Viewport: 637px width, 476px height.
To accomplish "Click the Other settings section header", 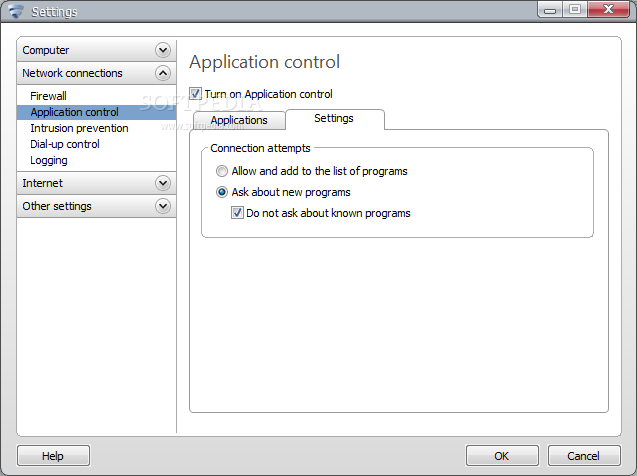I will click(96, 206).
